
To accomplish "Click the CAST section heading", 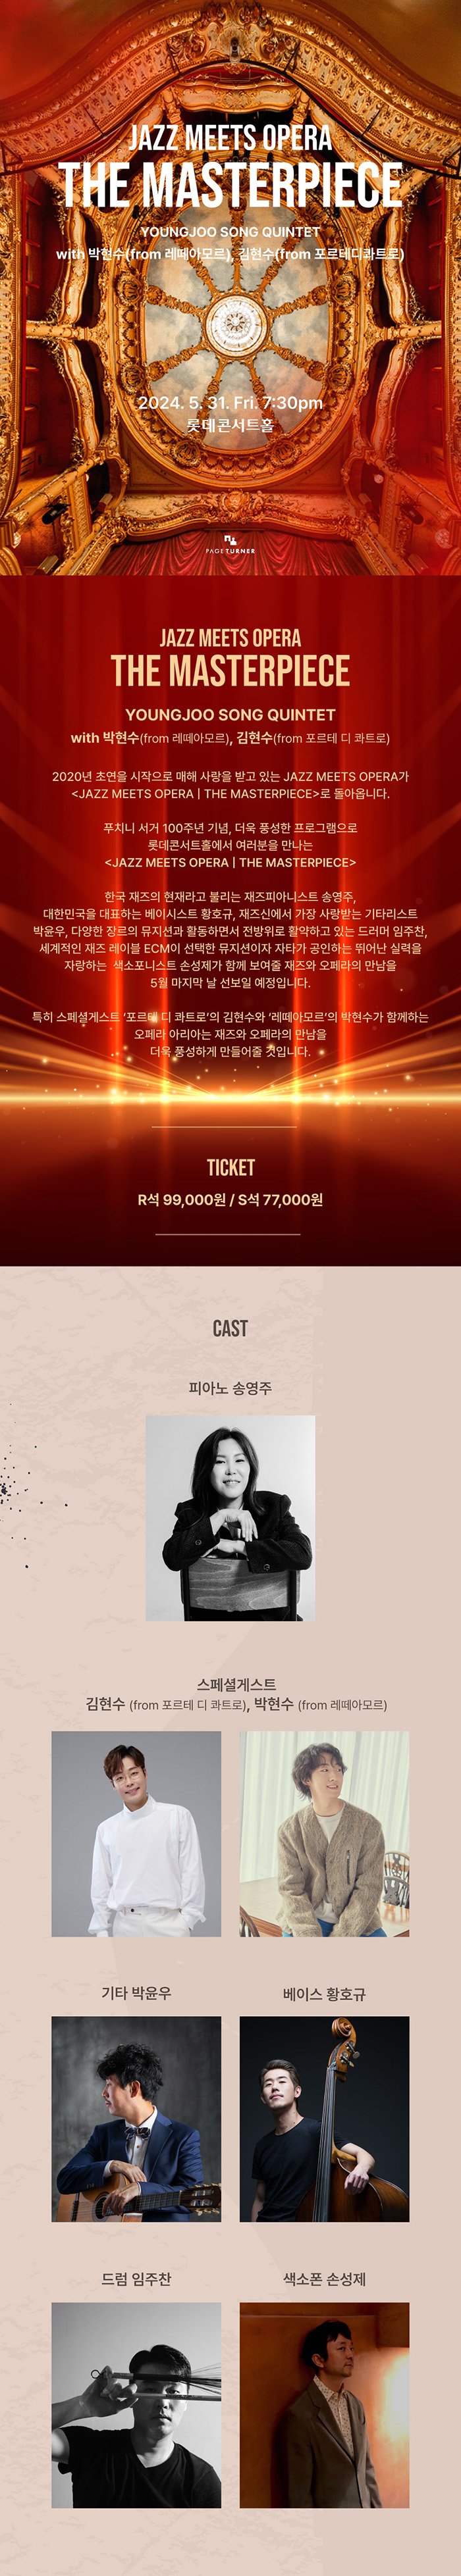I will [230, 1328].
